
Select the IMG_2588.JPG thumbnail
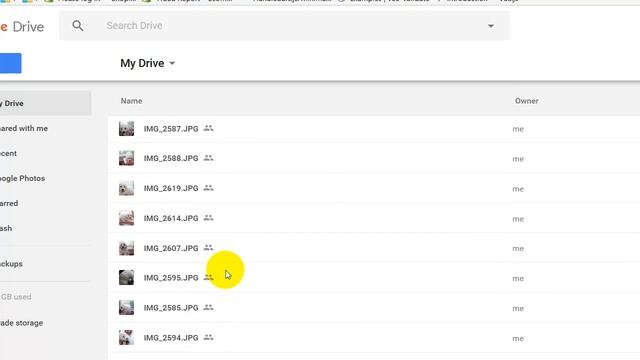[x=126, y=158]
